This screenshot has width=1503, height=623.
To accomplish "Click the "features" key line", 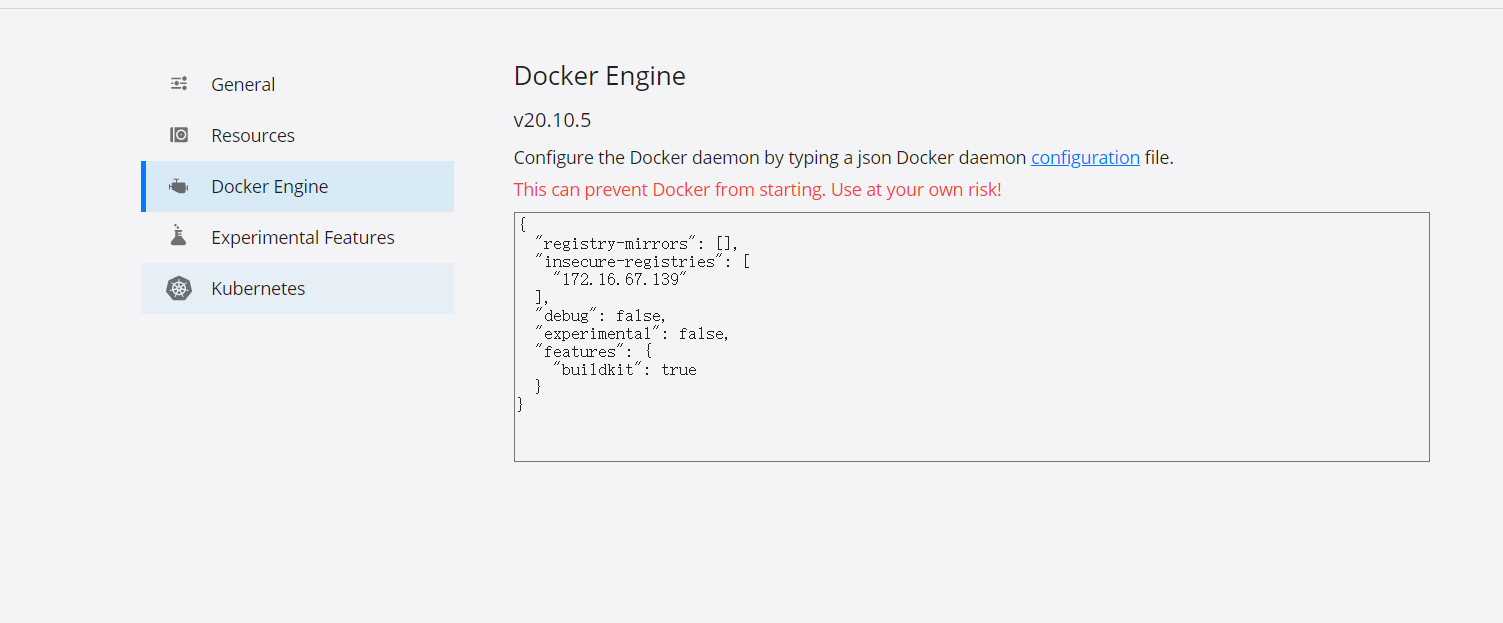I will (594, 351).
